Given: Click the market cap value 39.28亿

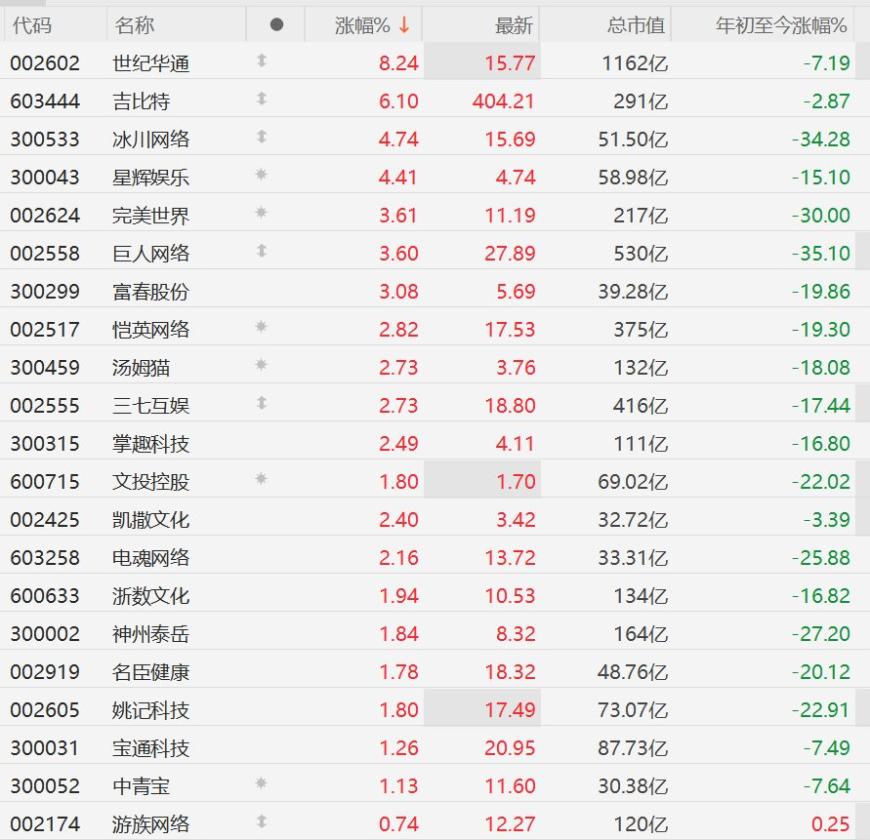Looking at the screenshot, I should pos(633,292).
